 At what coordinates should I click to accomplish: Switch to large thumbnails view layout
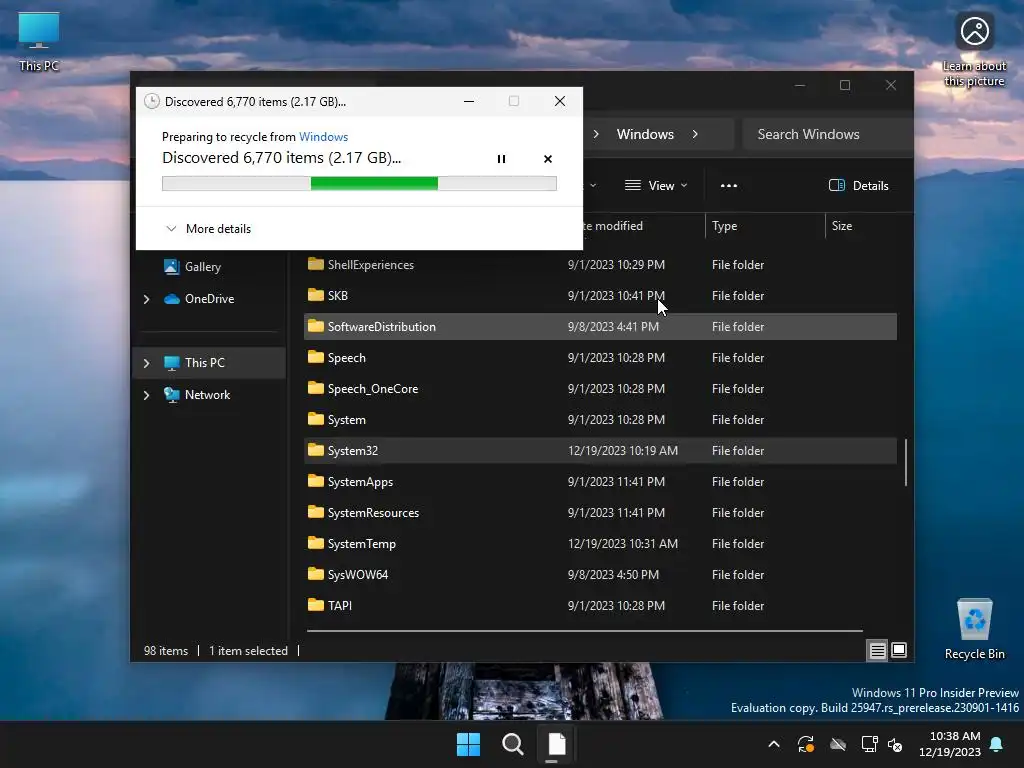tap(899, 650)
